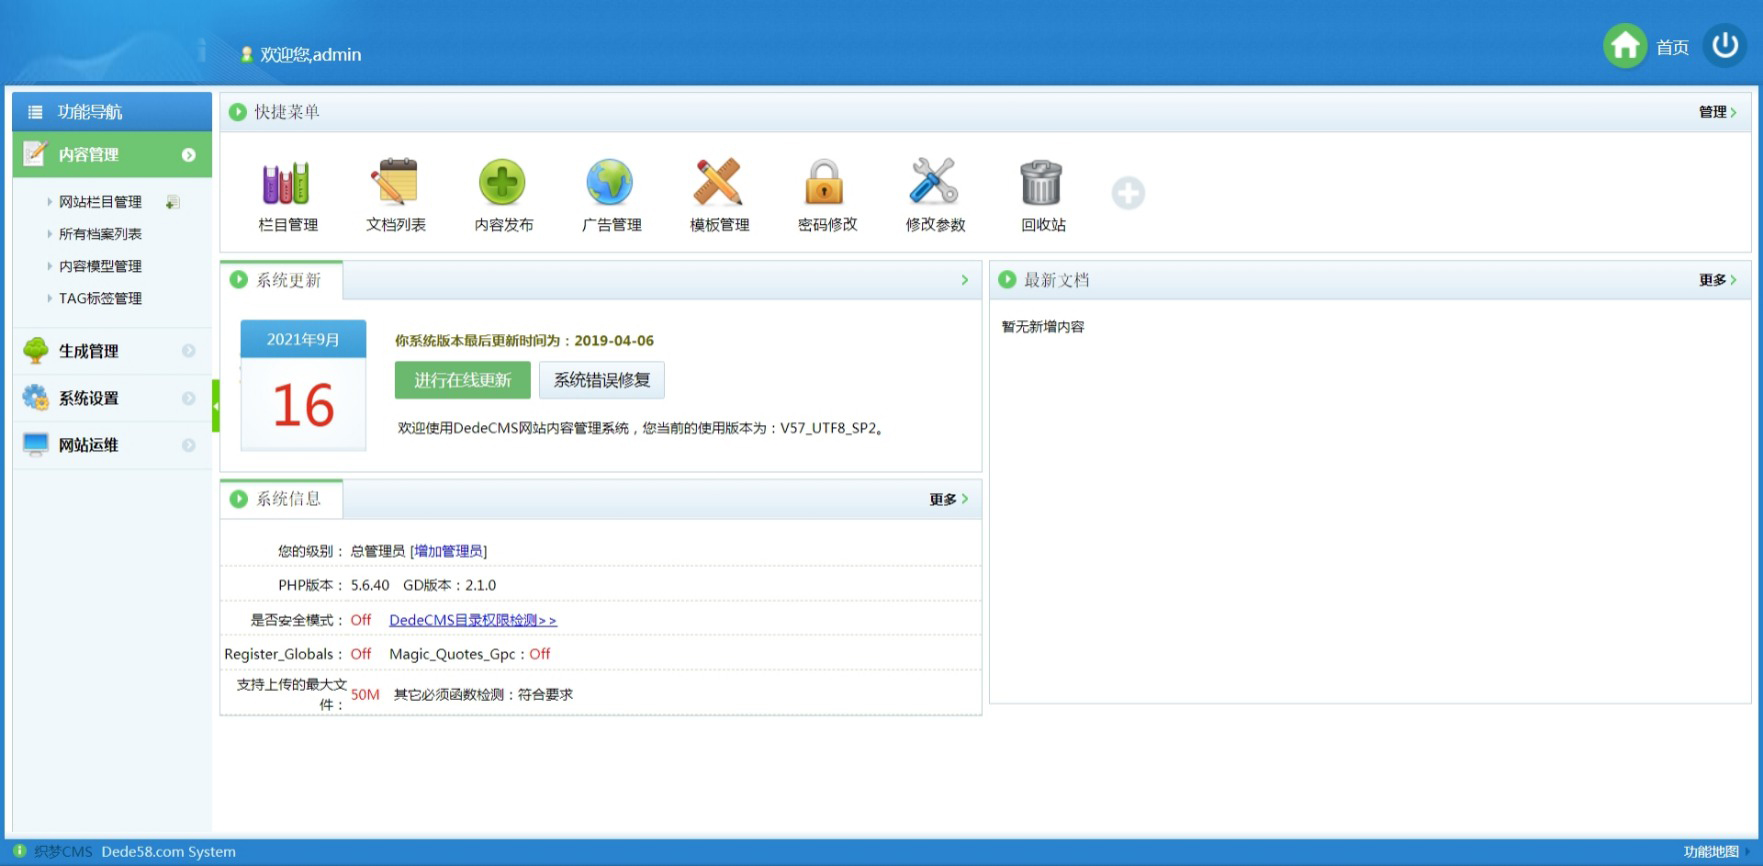Open the DedeCMS目录权限检测 link

coord(472,620)
